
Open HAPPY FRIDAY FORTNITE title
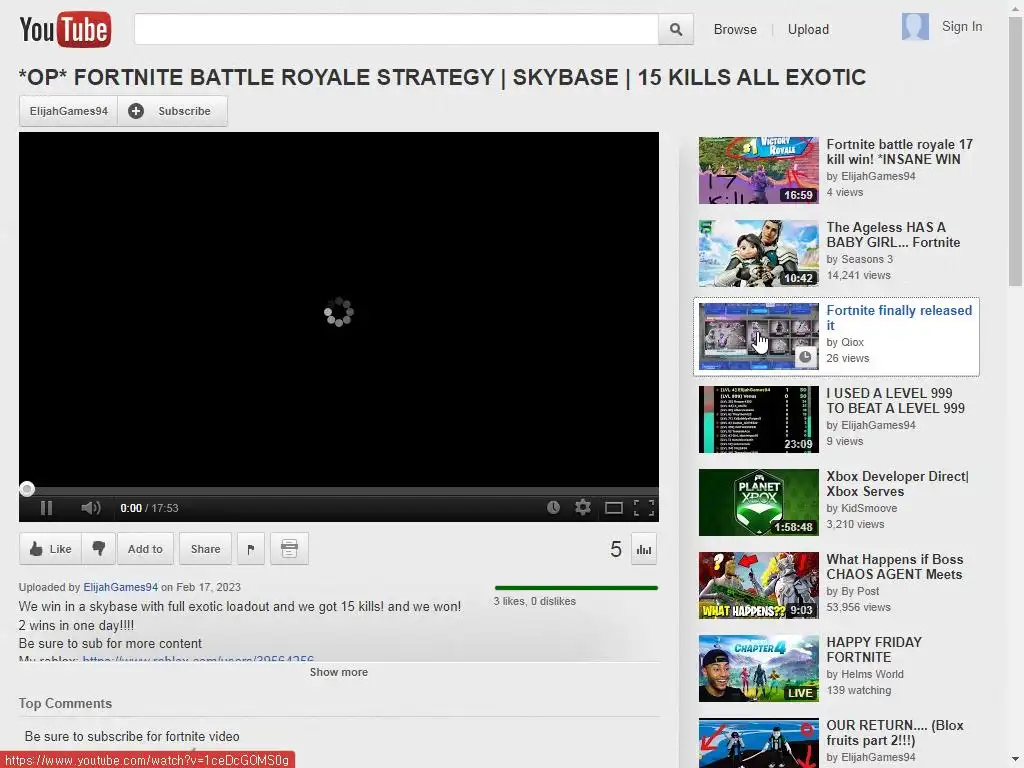point(874,649)
